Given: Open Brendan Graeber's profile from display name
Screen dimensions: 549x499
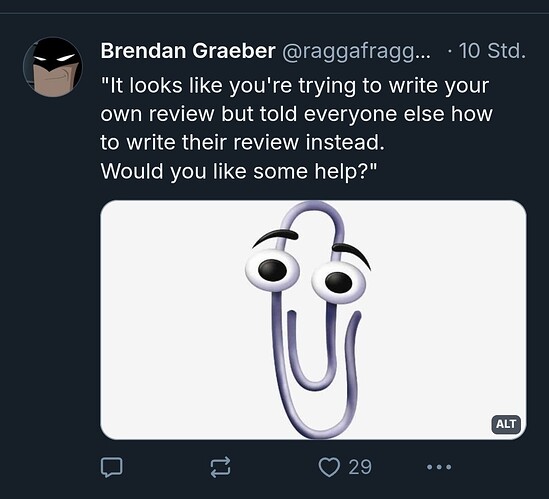Looking at the screenshot, I should 188,51.
